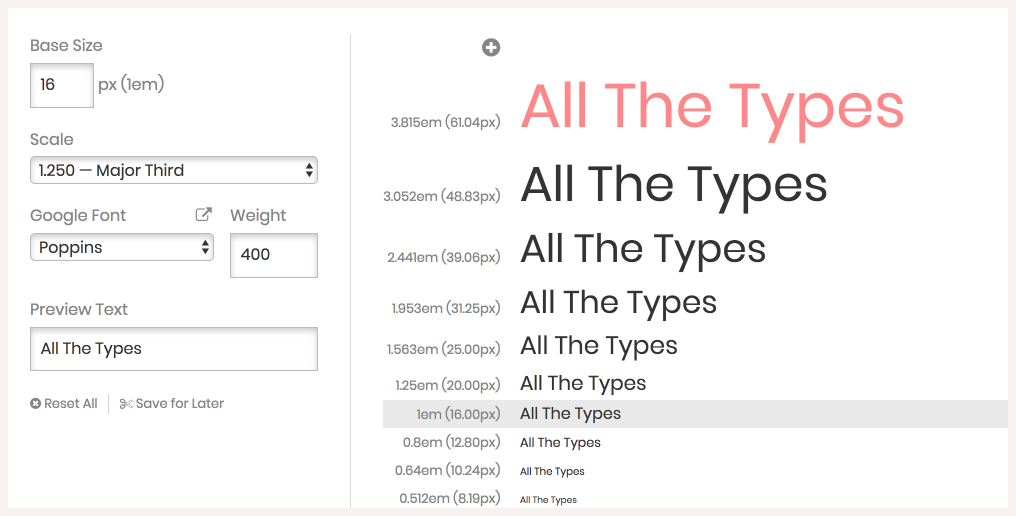Click the Base Size label
Viewport: 1016px width, 516px height.
[66, 45]
